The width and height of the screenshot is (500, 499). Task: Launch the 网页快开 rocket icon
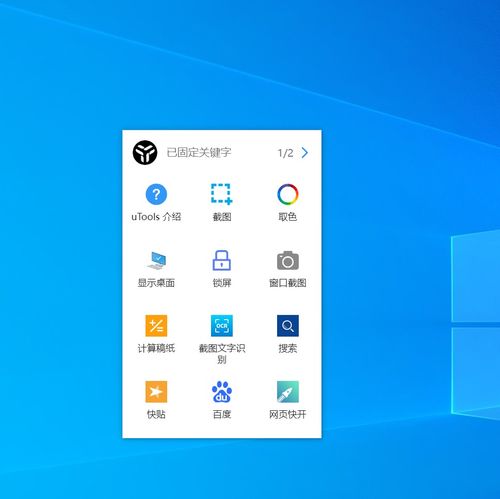288,392
